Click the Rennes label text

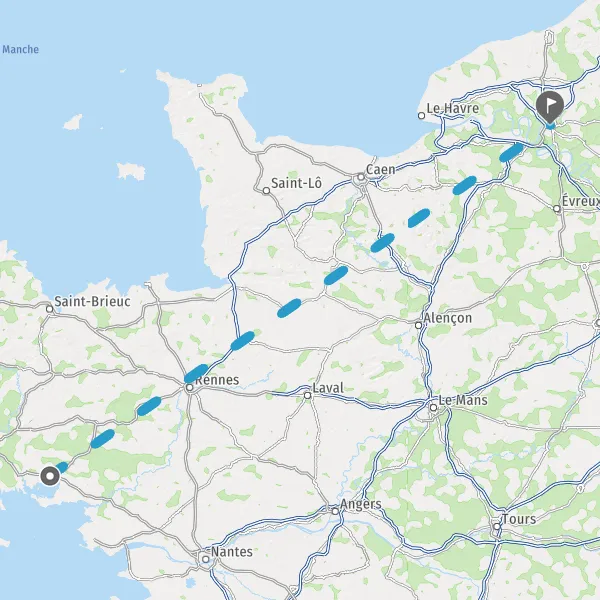(x=217, y=380)
